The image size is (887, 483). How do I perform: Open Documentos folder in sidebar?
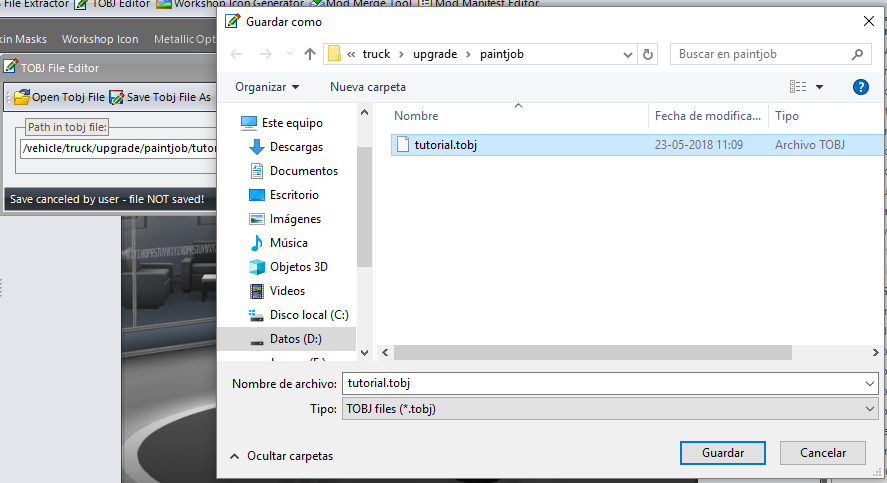(304, 171)
